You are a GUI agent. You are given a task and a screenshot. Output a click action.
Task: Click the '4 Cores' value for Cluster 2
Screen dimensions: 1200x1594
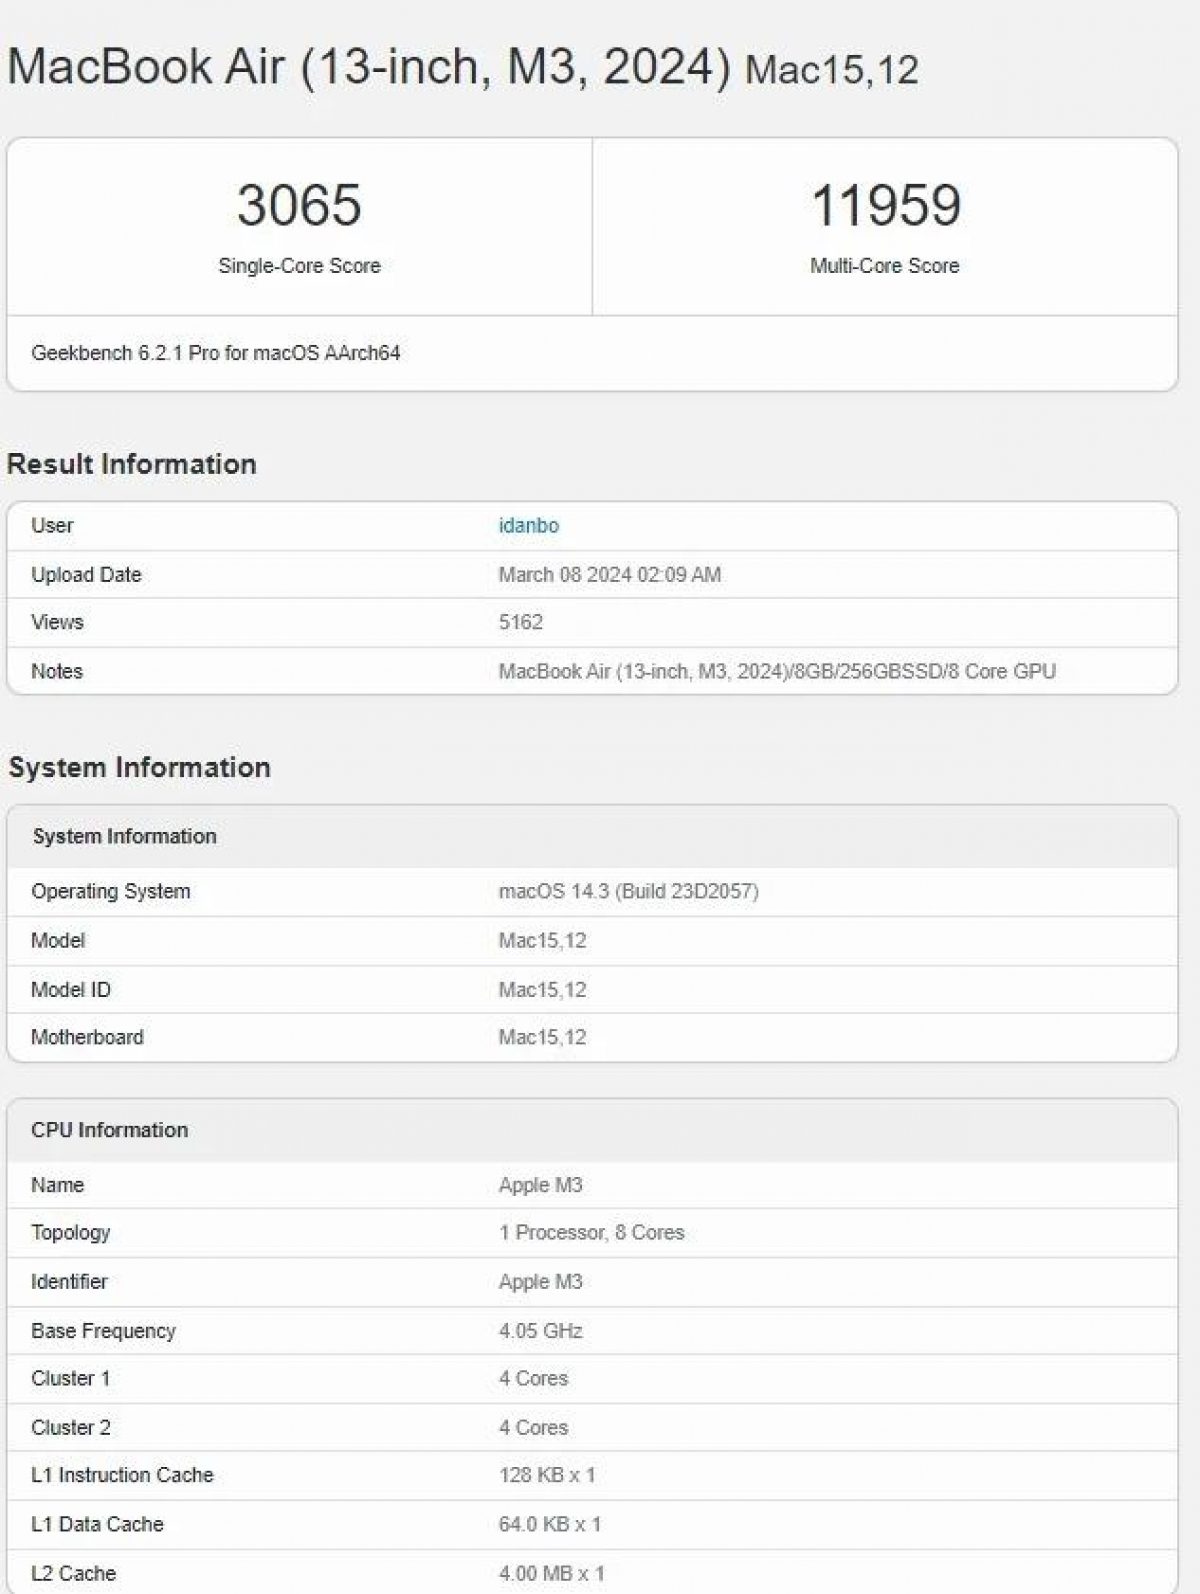point(534,1428)
